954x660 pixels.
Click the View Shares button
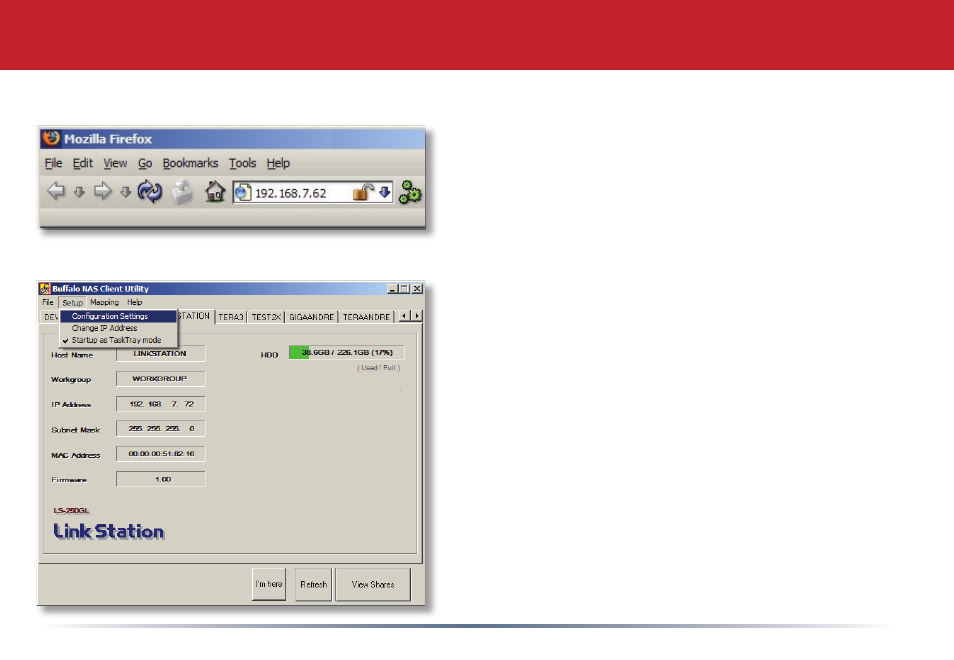[x=373, y=585]
